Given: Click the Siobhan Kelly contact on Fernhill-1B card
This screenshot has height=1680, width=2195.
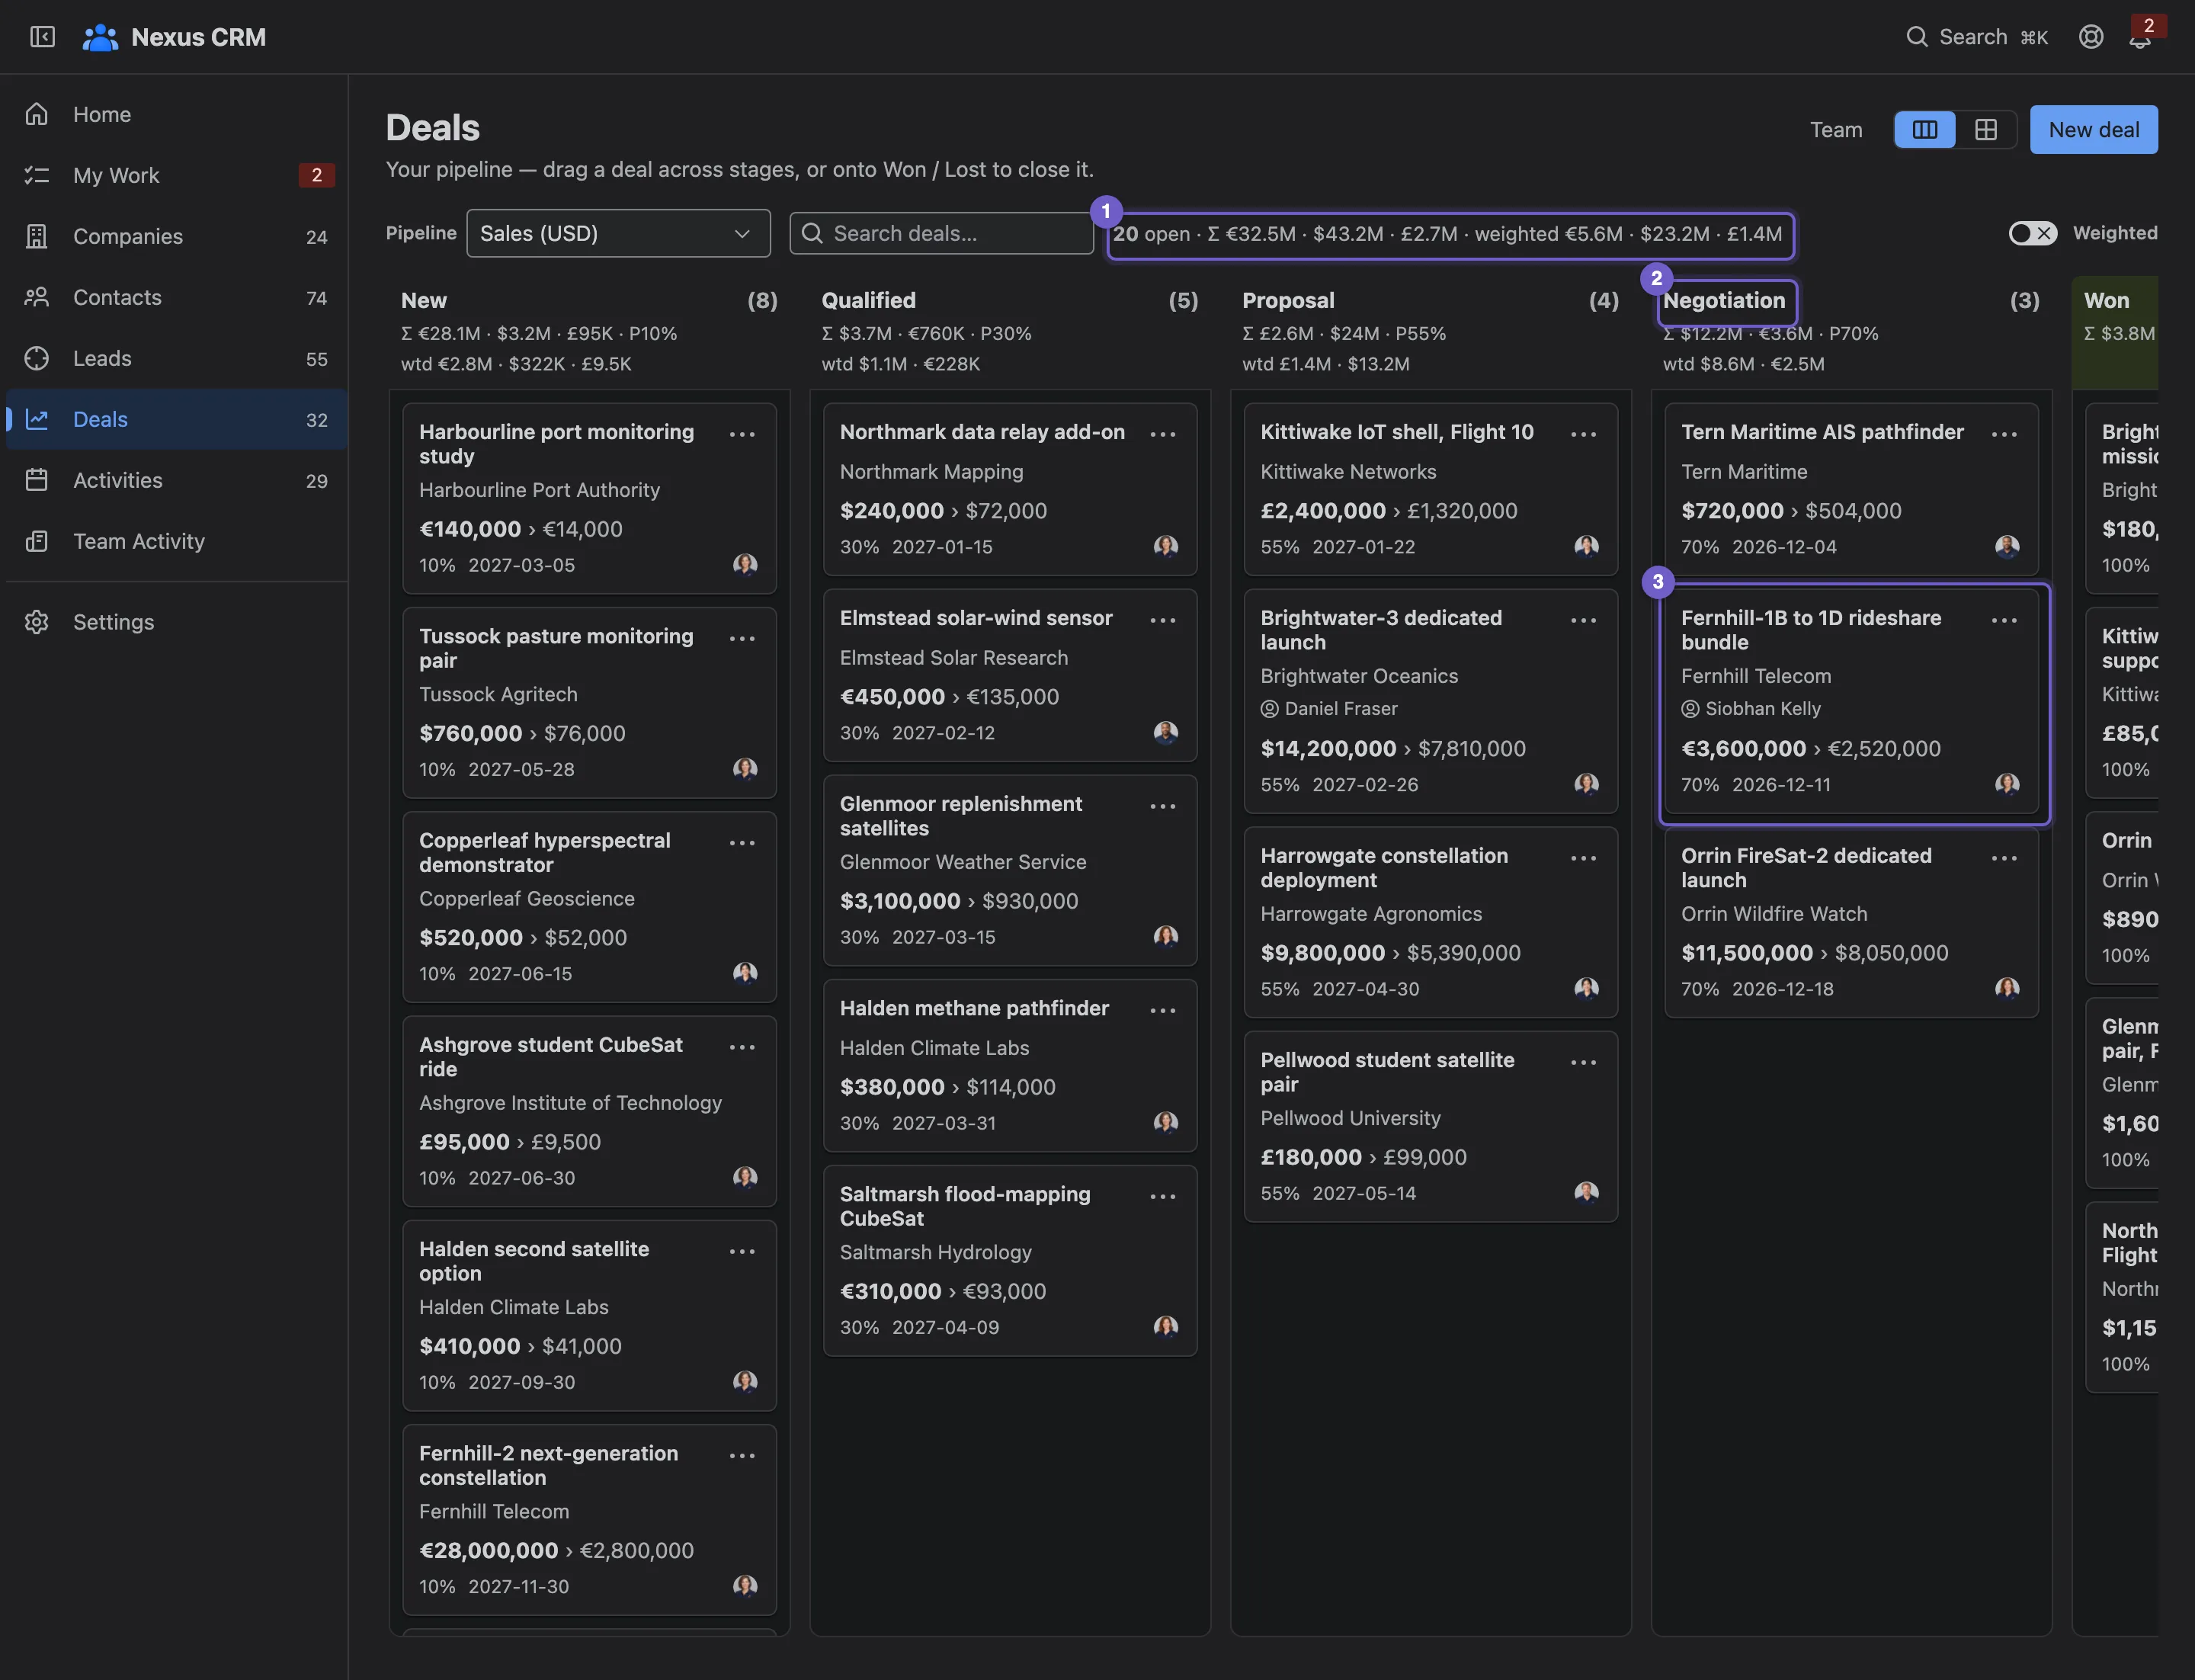Looking at the screenshot, I should pos(1751,709).
